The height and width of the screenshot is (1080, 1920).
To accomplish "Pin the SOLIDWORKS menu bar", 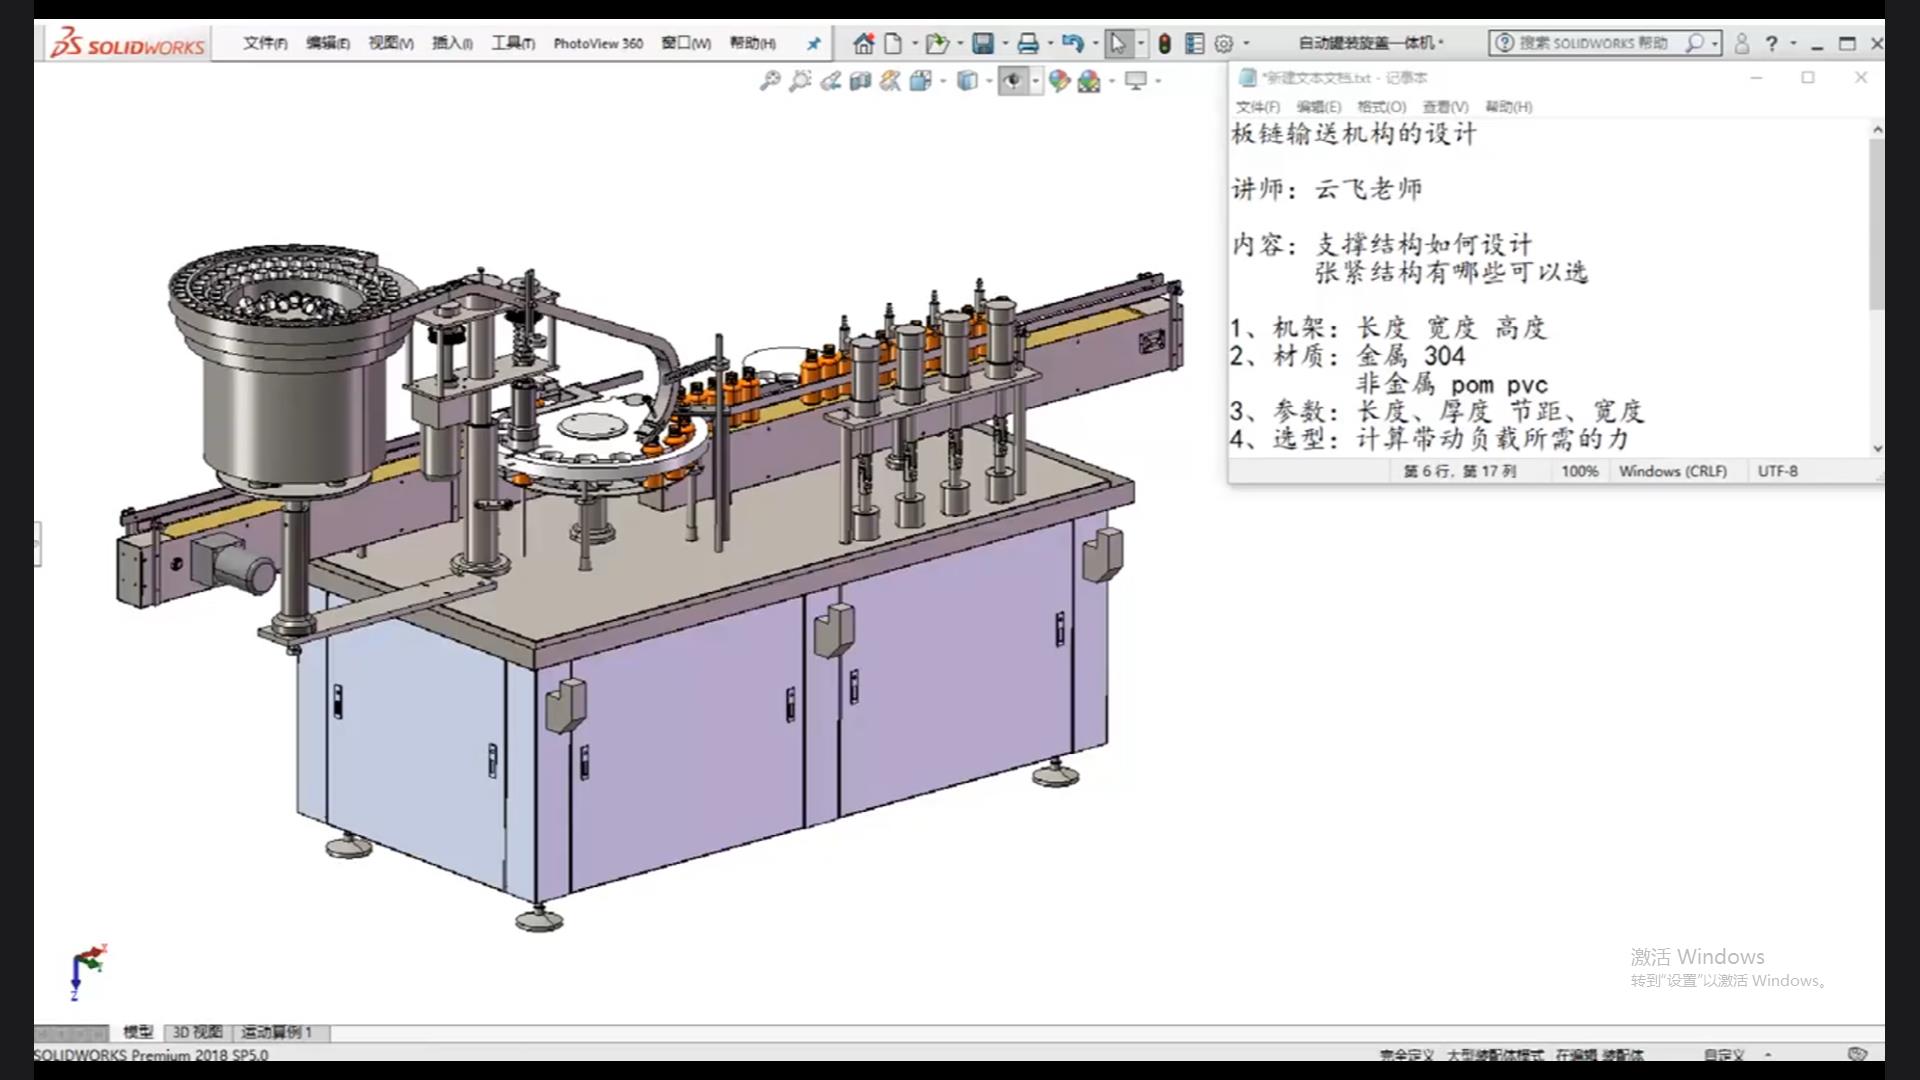I will click(x=814, y=43).
